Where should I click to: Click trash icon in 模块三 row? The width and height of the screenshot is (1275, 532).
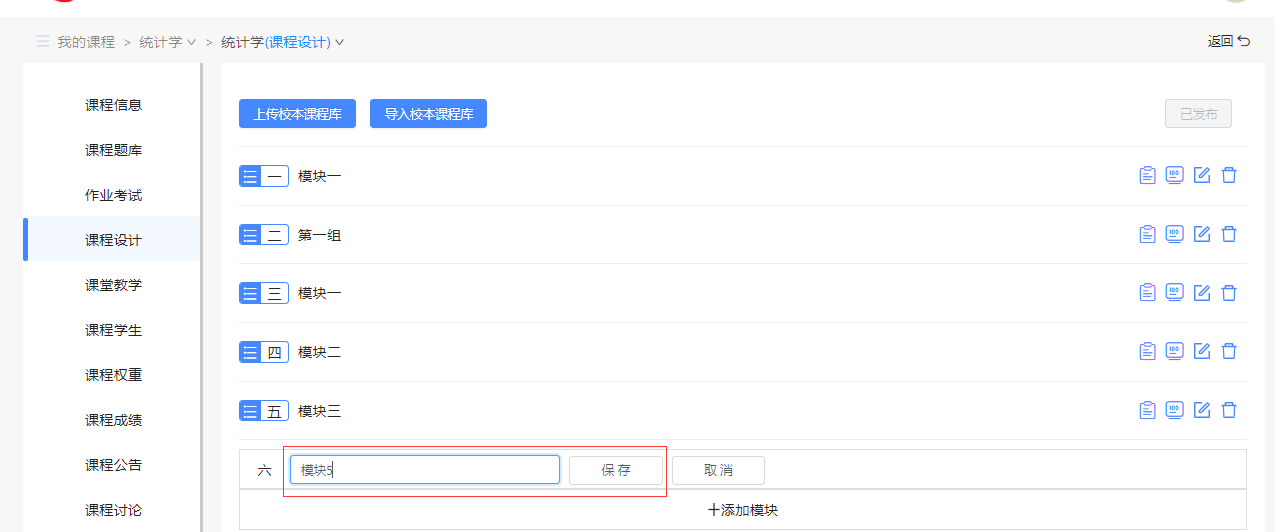pos(1229,410)
